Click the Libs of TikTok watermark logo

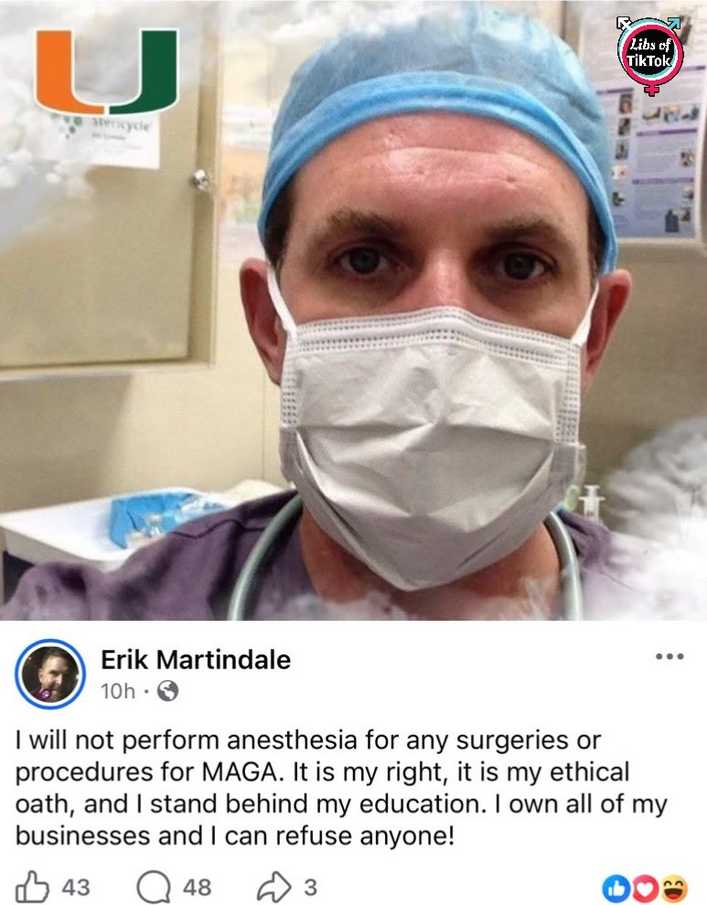(x=650, y=55)
